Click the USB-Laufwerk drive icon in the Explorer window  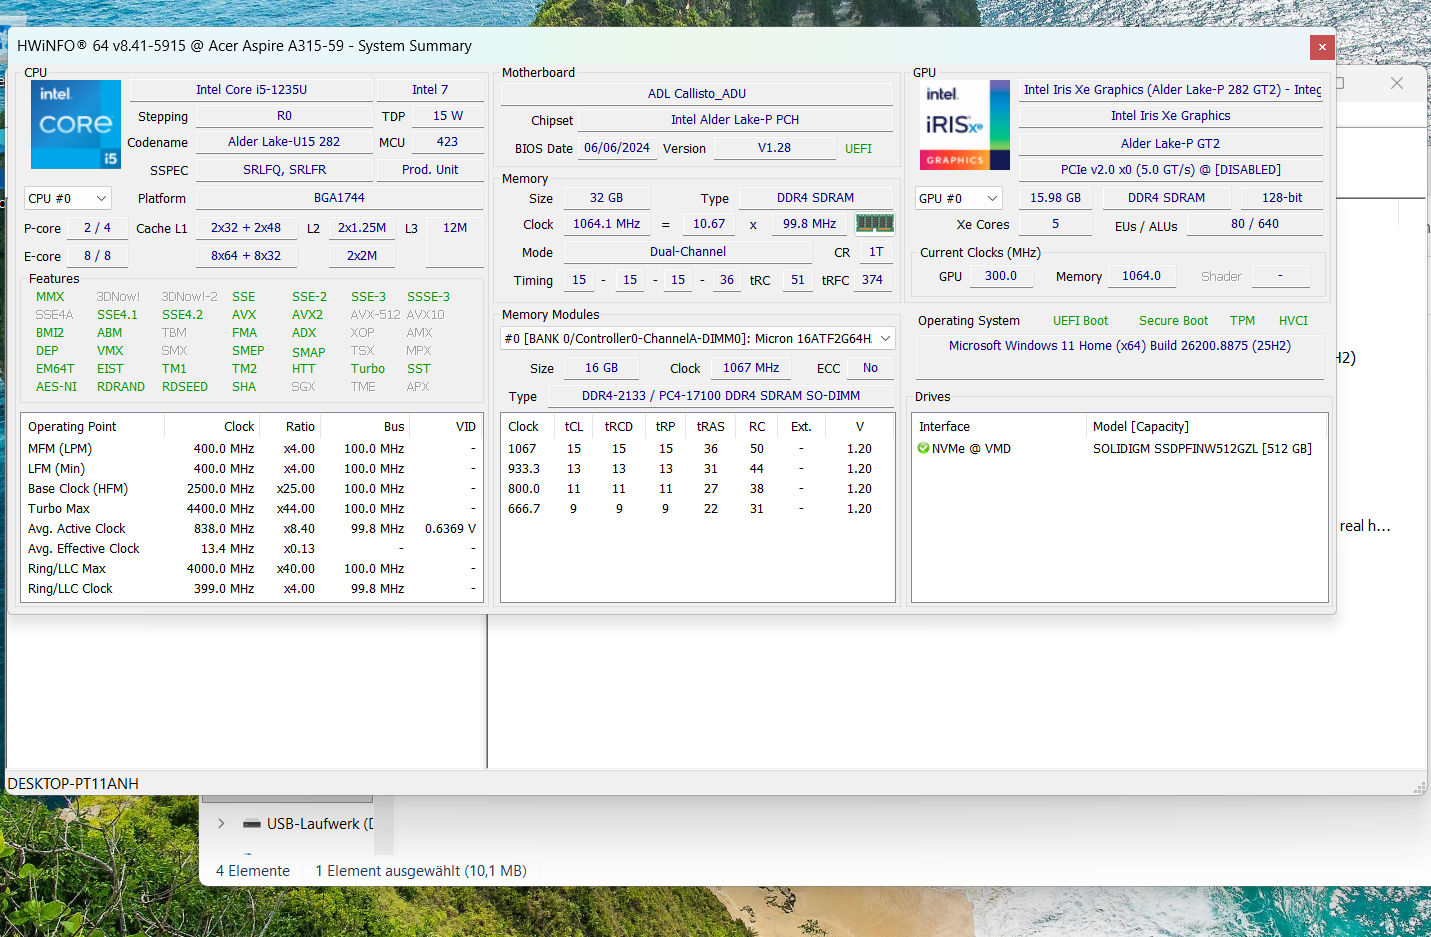point(253,824)
